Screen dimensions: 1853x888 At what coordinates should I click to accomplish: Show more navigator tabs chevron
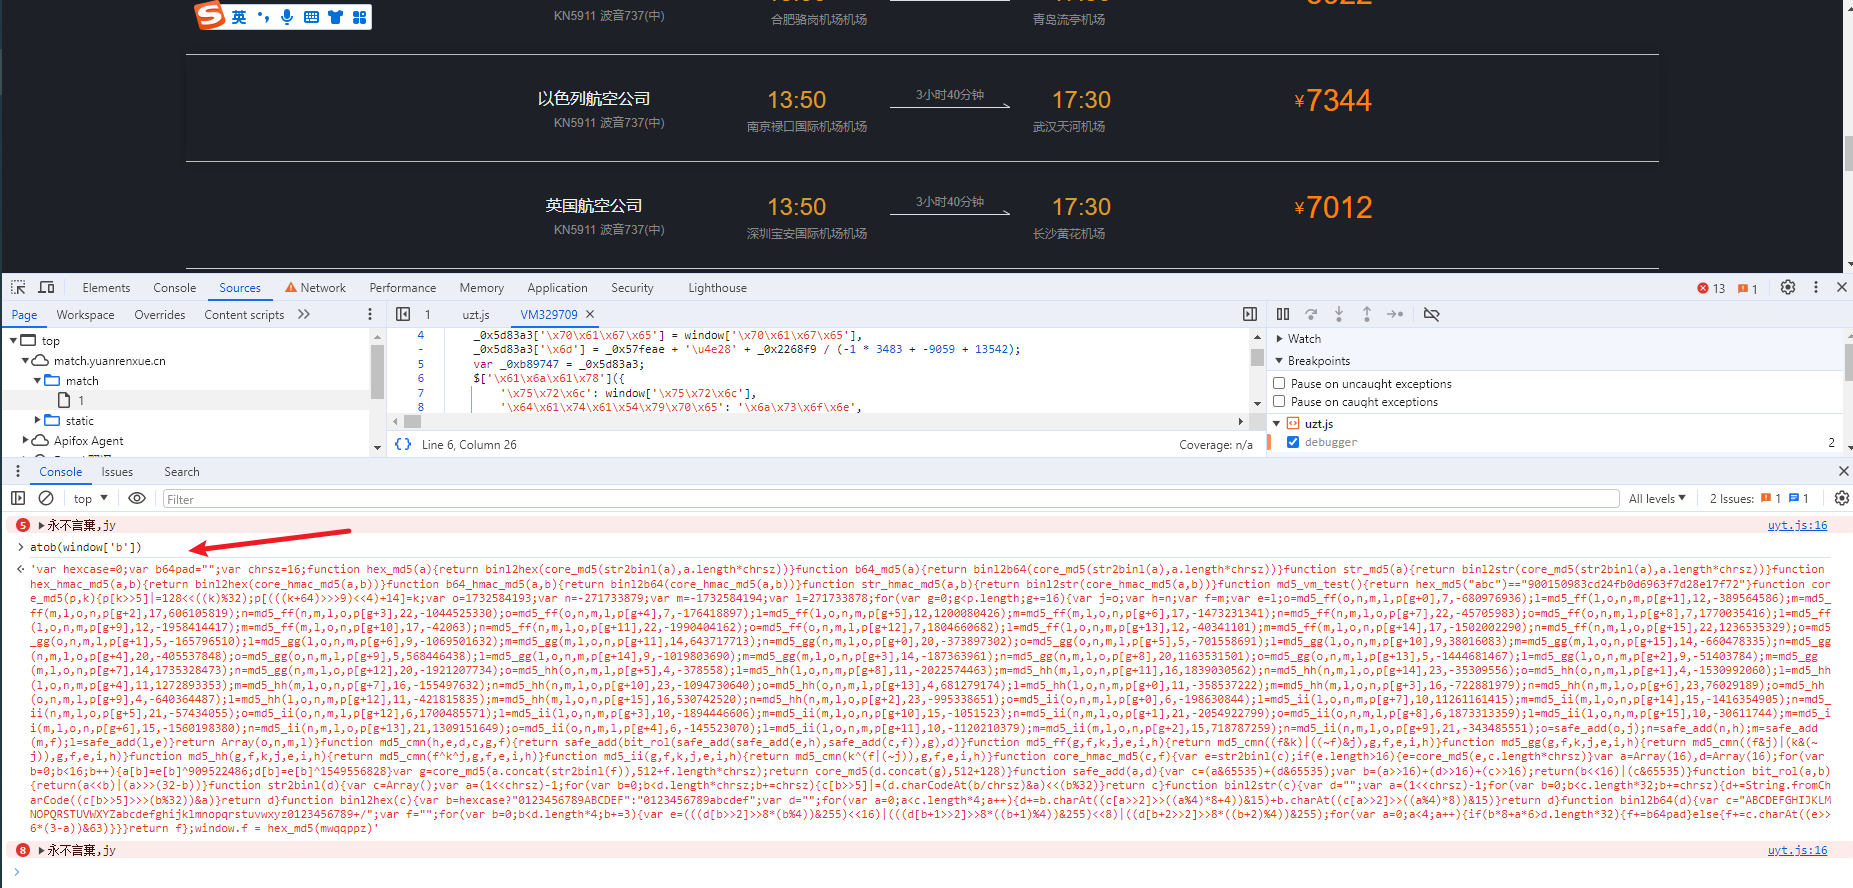tap(304, 314)
